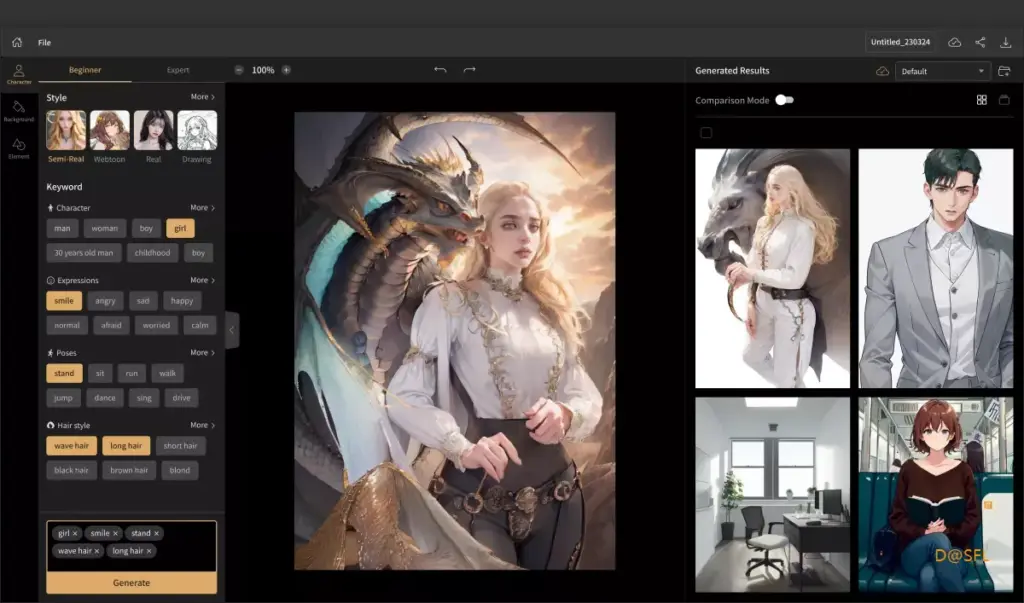This screenshot has width=1024, height=603.
Task: Open the Element sidebar panel
Action: tap(19, 148)
